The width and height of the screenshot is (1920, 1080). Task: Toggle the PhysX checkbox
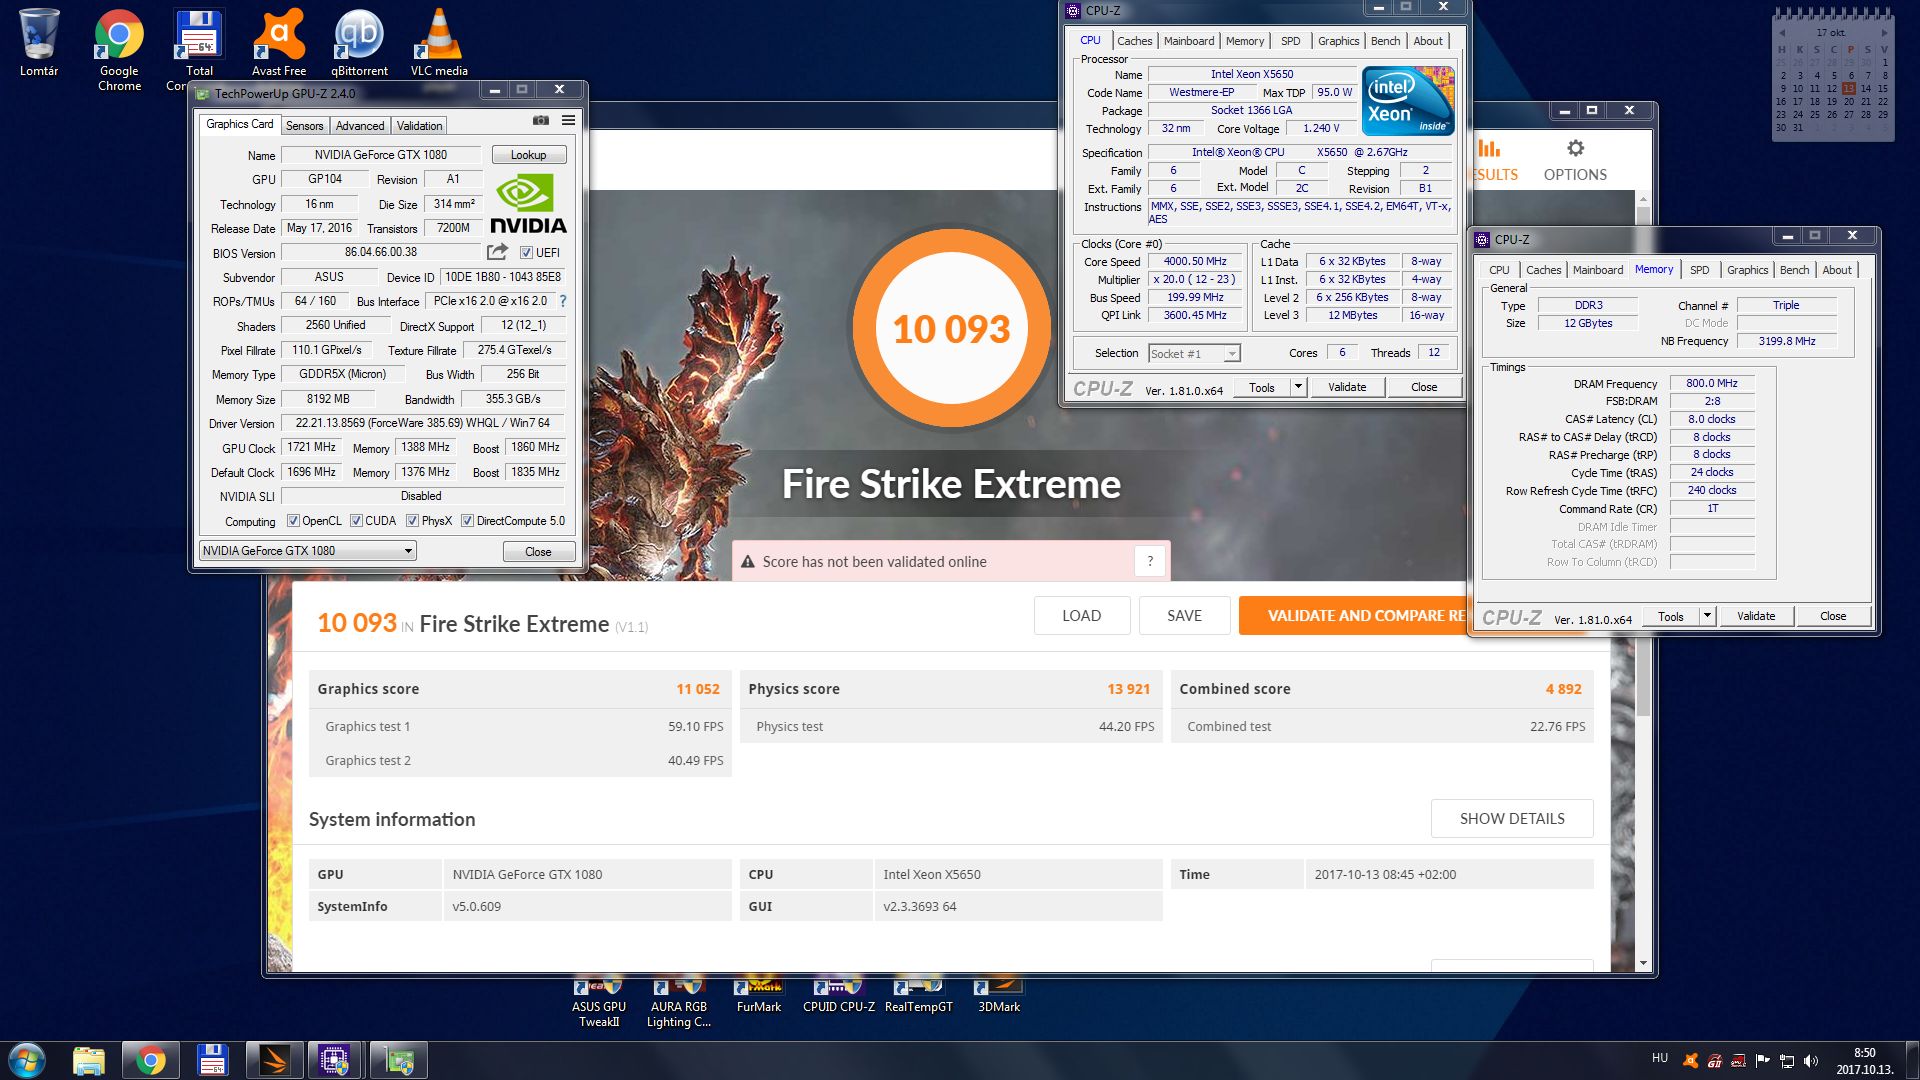pos(412,521)
